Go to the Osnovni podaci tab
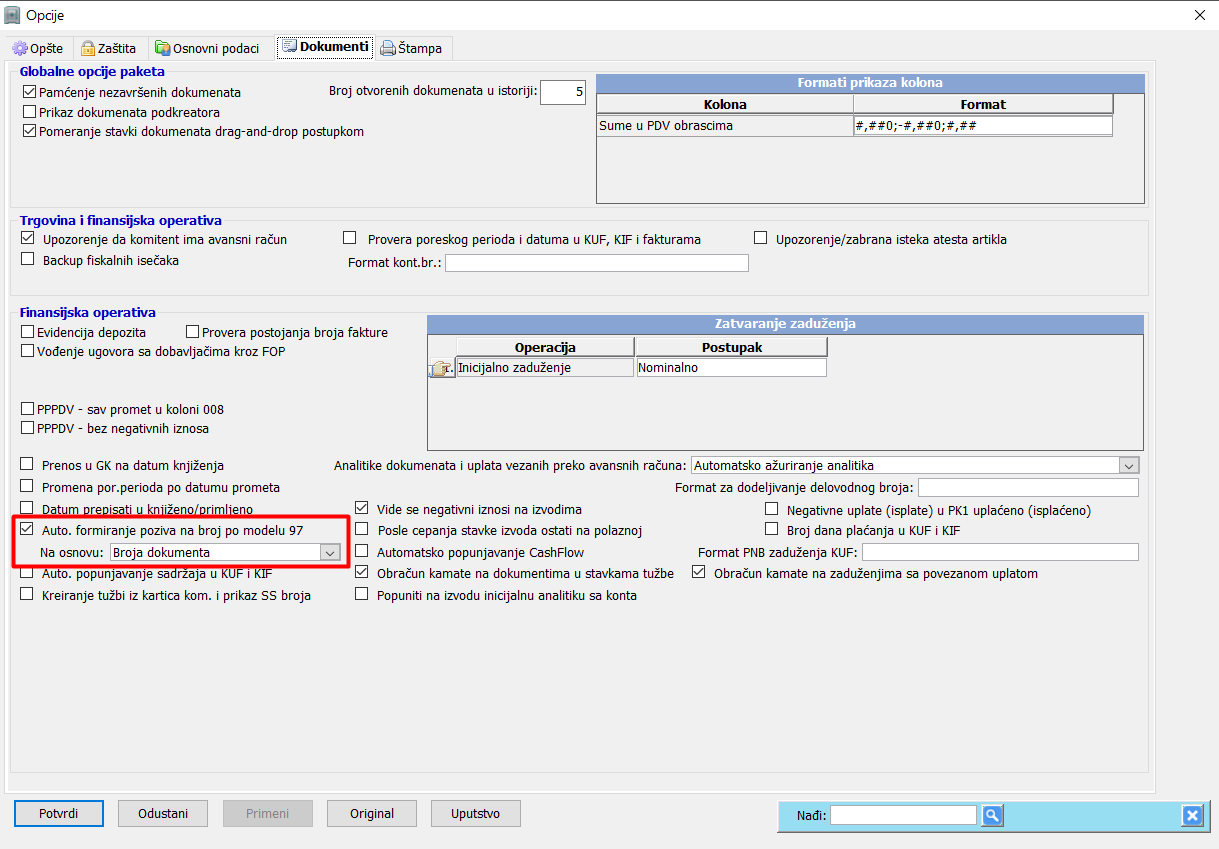 click(208, 48)
